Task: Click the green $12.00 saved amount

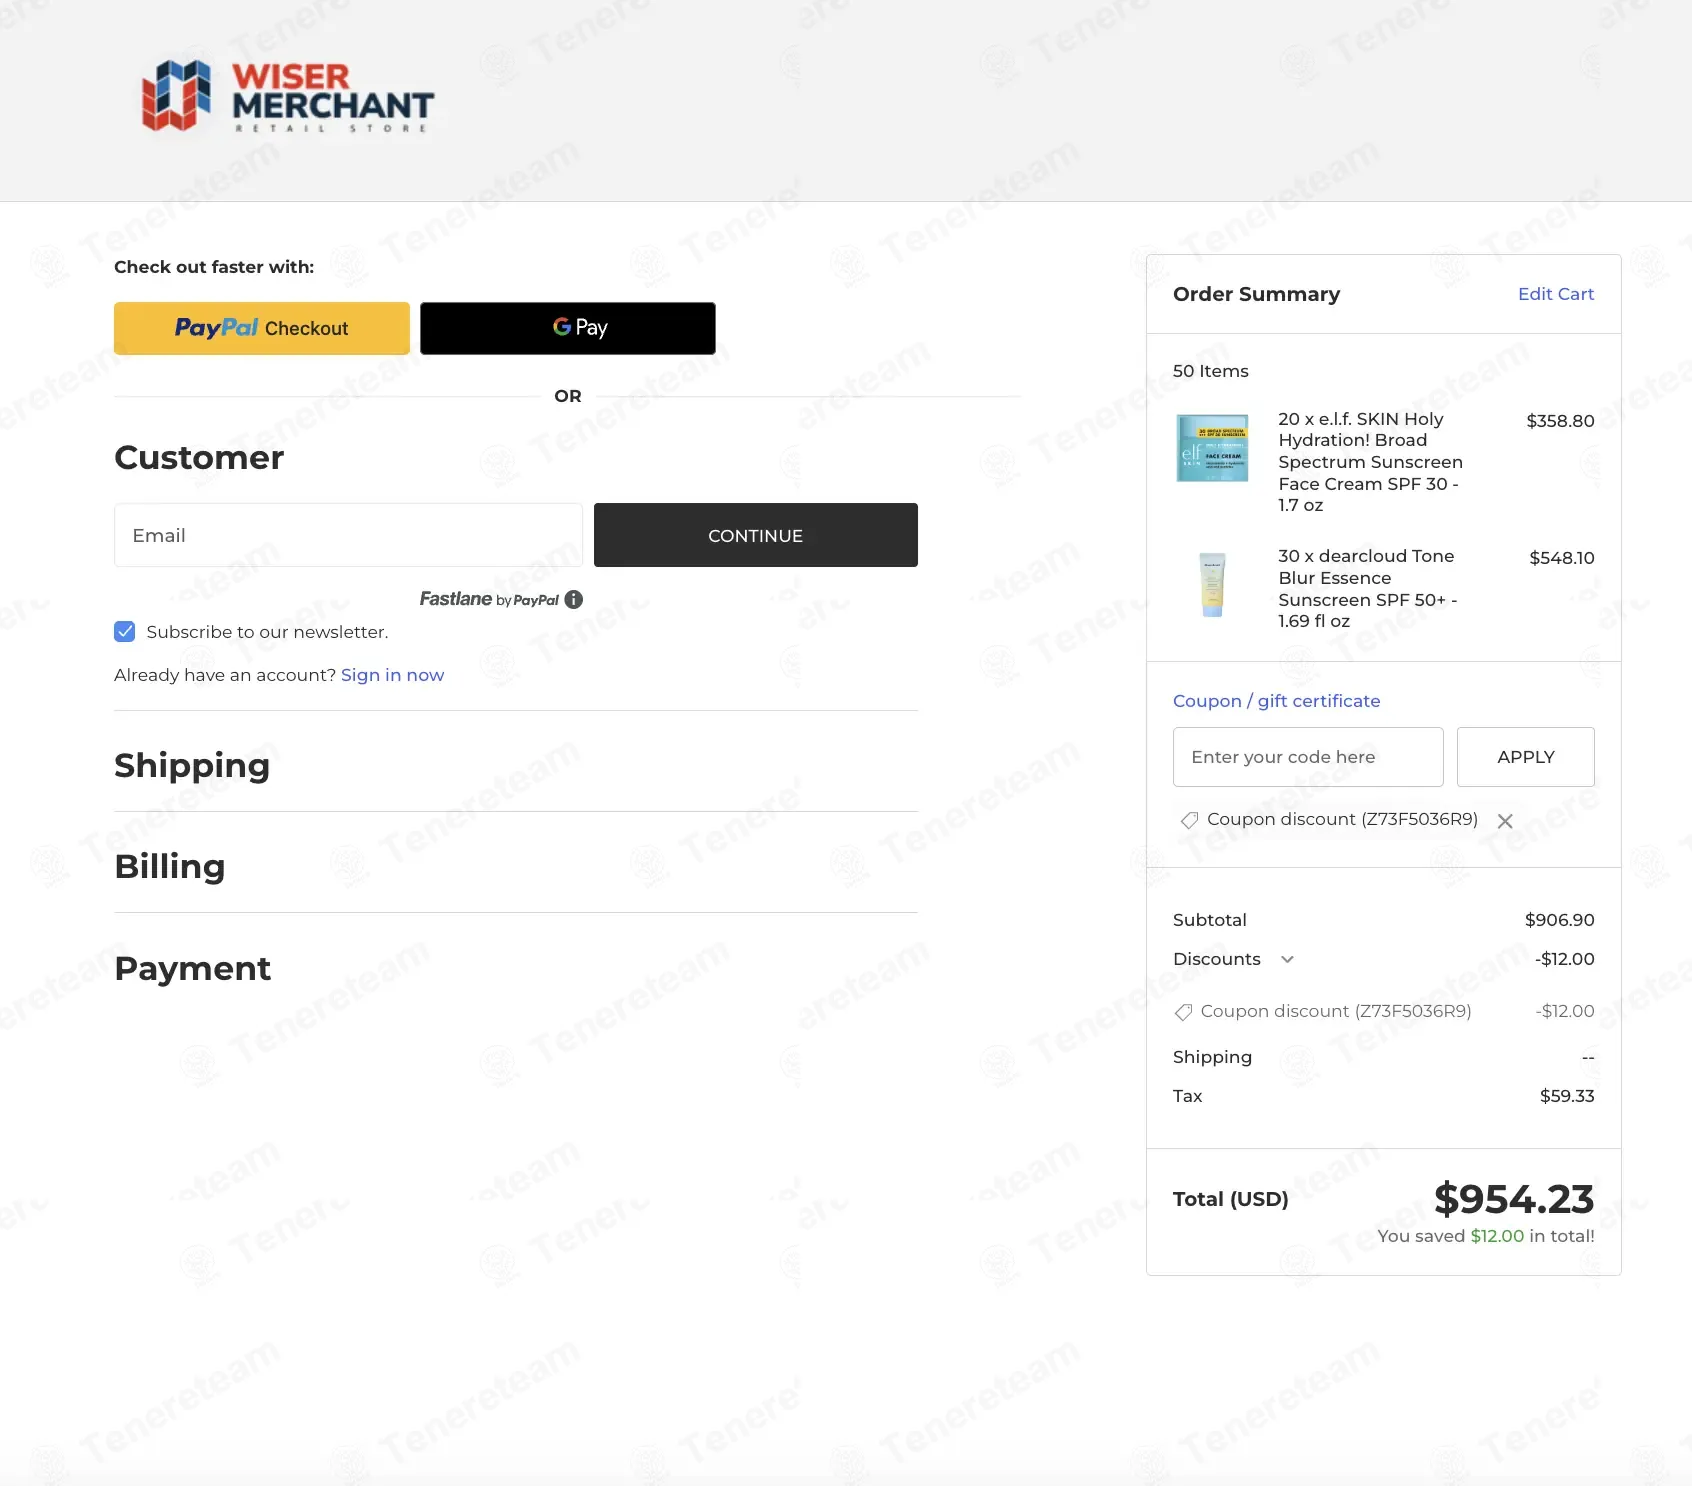Action: tap(1497, 1236)
